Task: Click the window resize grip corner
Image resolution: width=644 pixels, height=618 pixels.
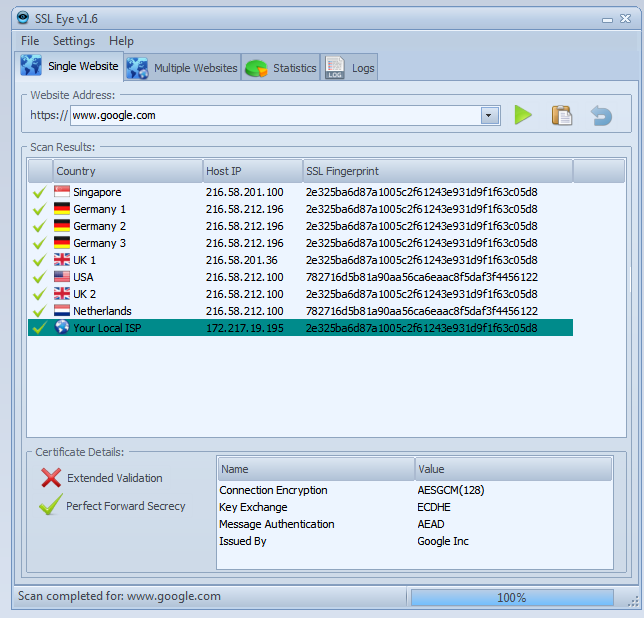Action: coord(633,601)
